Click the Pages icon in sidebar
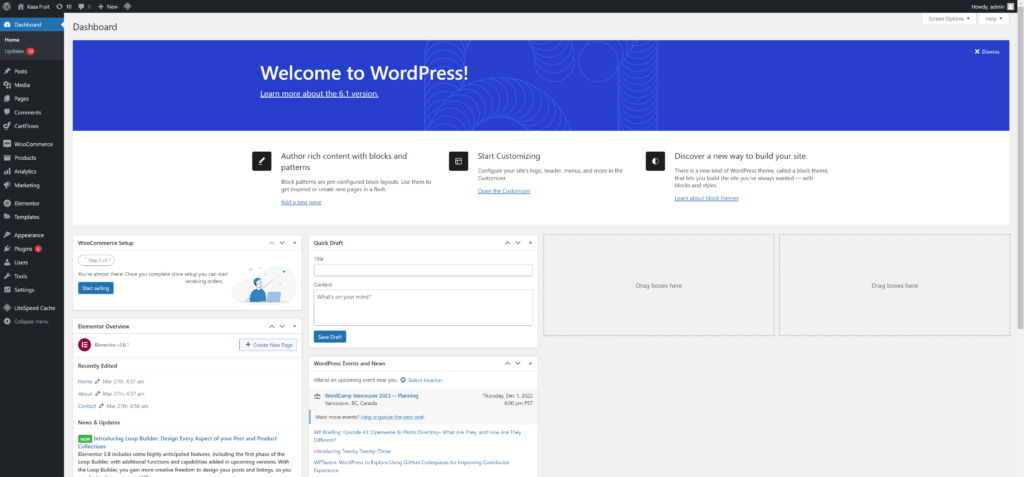The height and width of the screenshot is (477, 1024). (7, 99)
